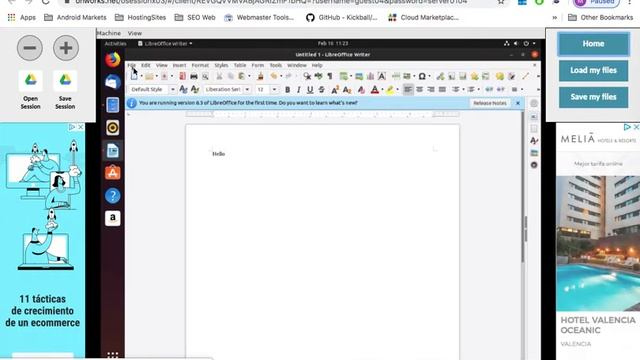Screen dimensions: 640x360
Task: Open the Amazon launcher in the dock
Action: pyautogui.click(x=113, y=218)
